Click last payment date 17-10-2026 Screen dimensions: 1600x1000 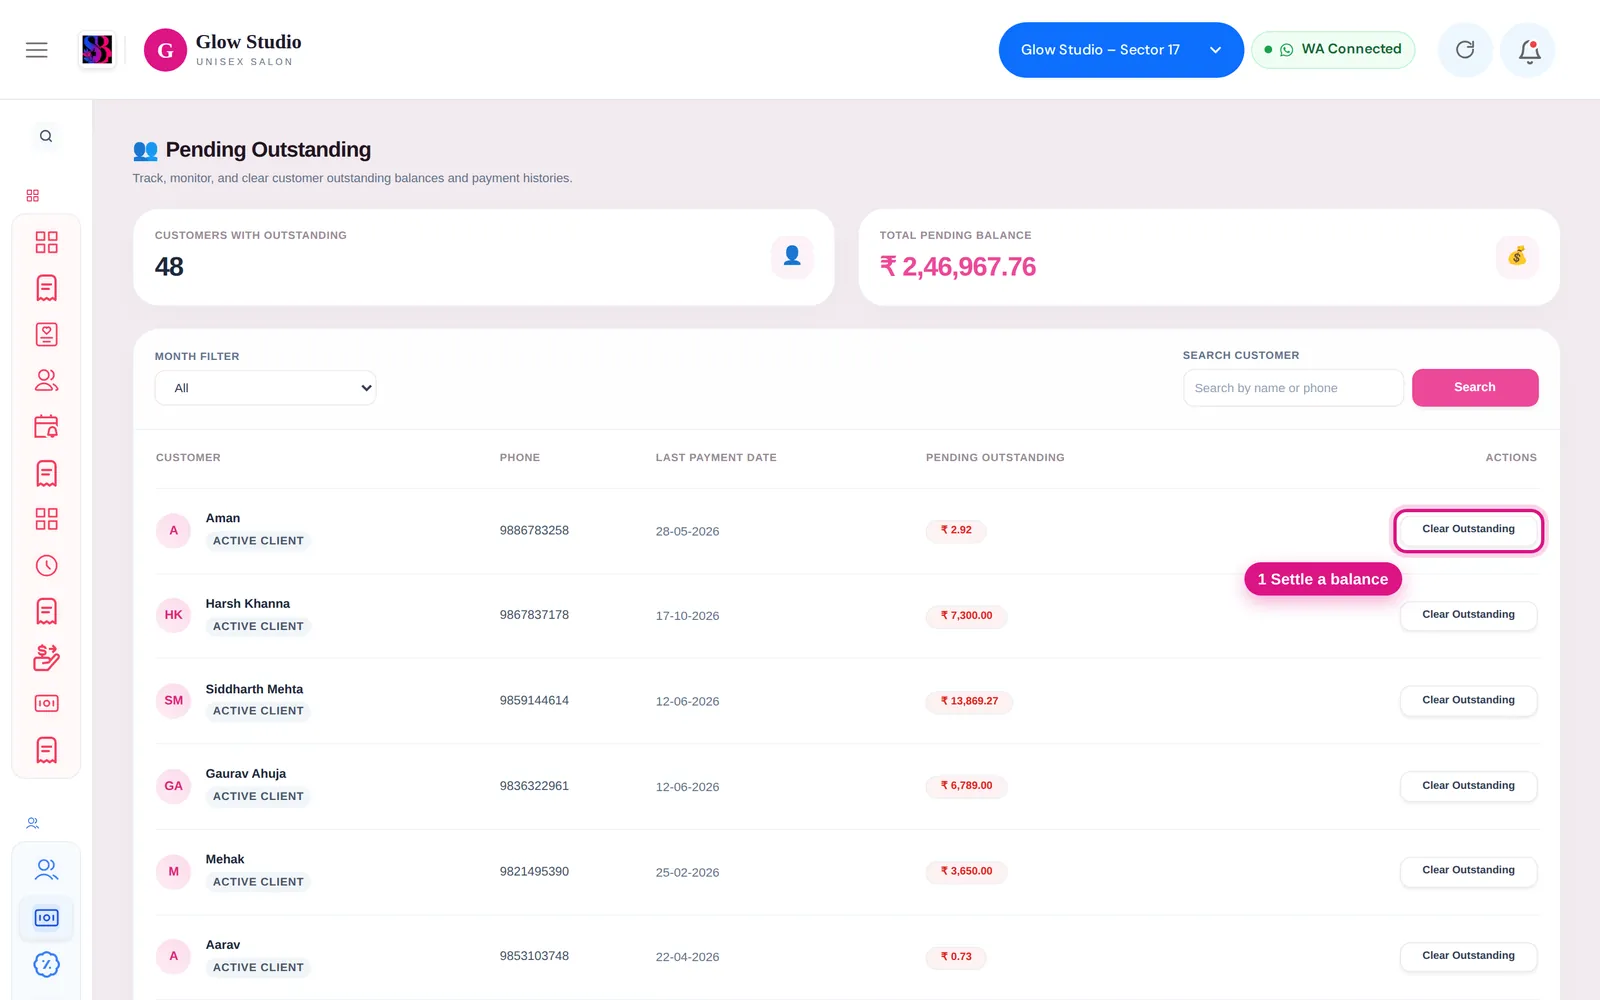[x=687, y=616]
